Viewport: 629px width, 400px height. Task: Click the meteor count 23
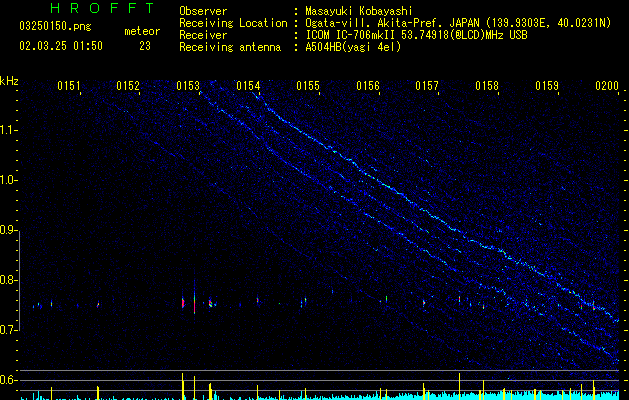point(145,46)
